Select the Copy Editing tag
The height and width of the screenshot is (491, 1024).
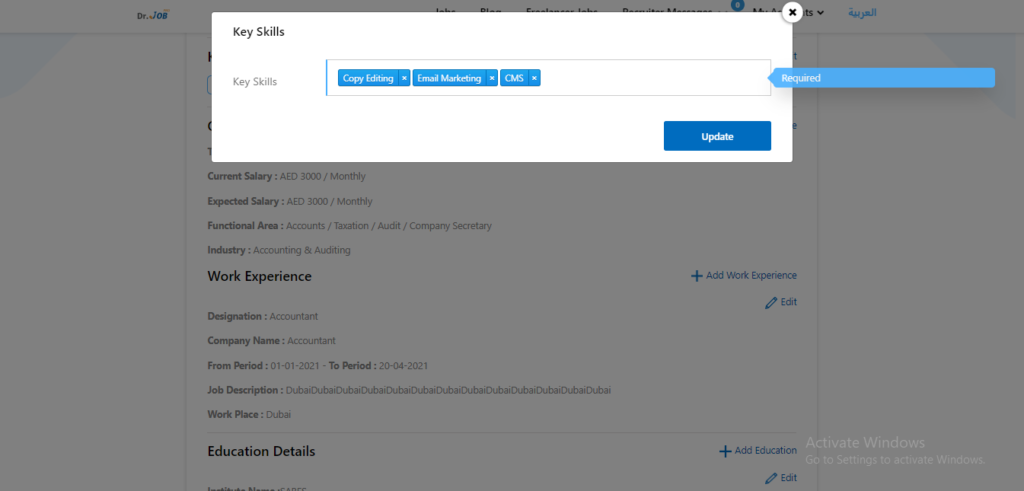tap(368, 78)
